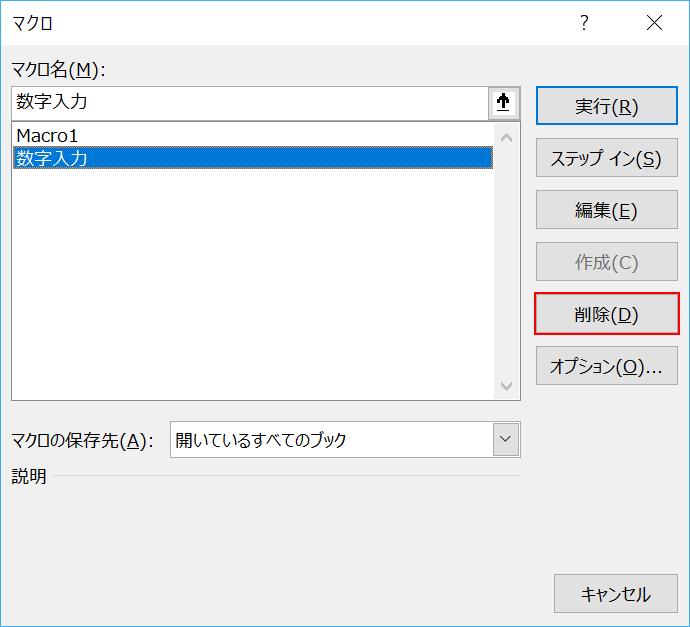Click the 作成(C) button
Screen dimensions: 690x627
(x=606, y=262)
